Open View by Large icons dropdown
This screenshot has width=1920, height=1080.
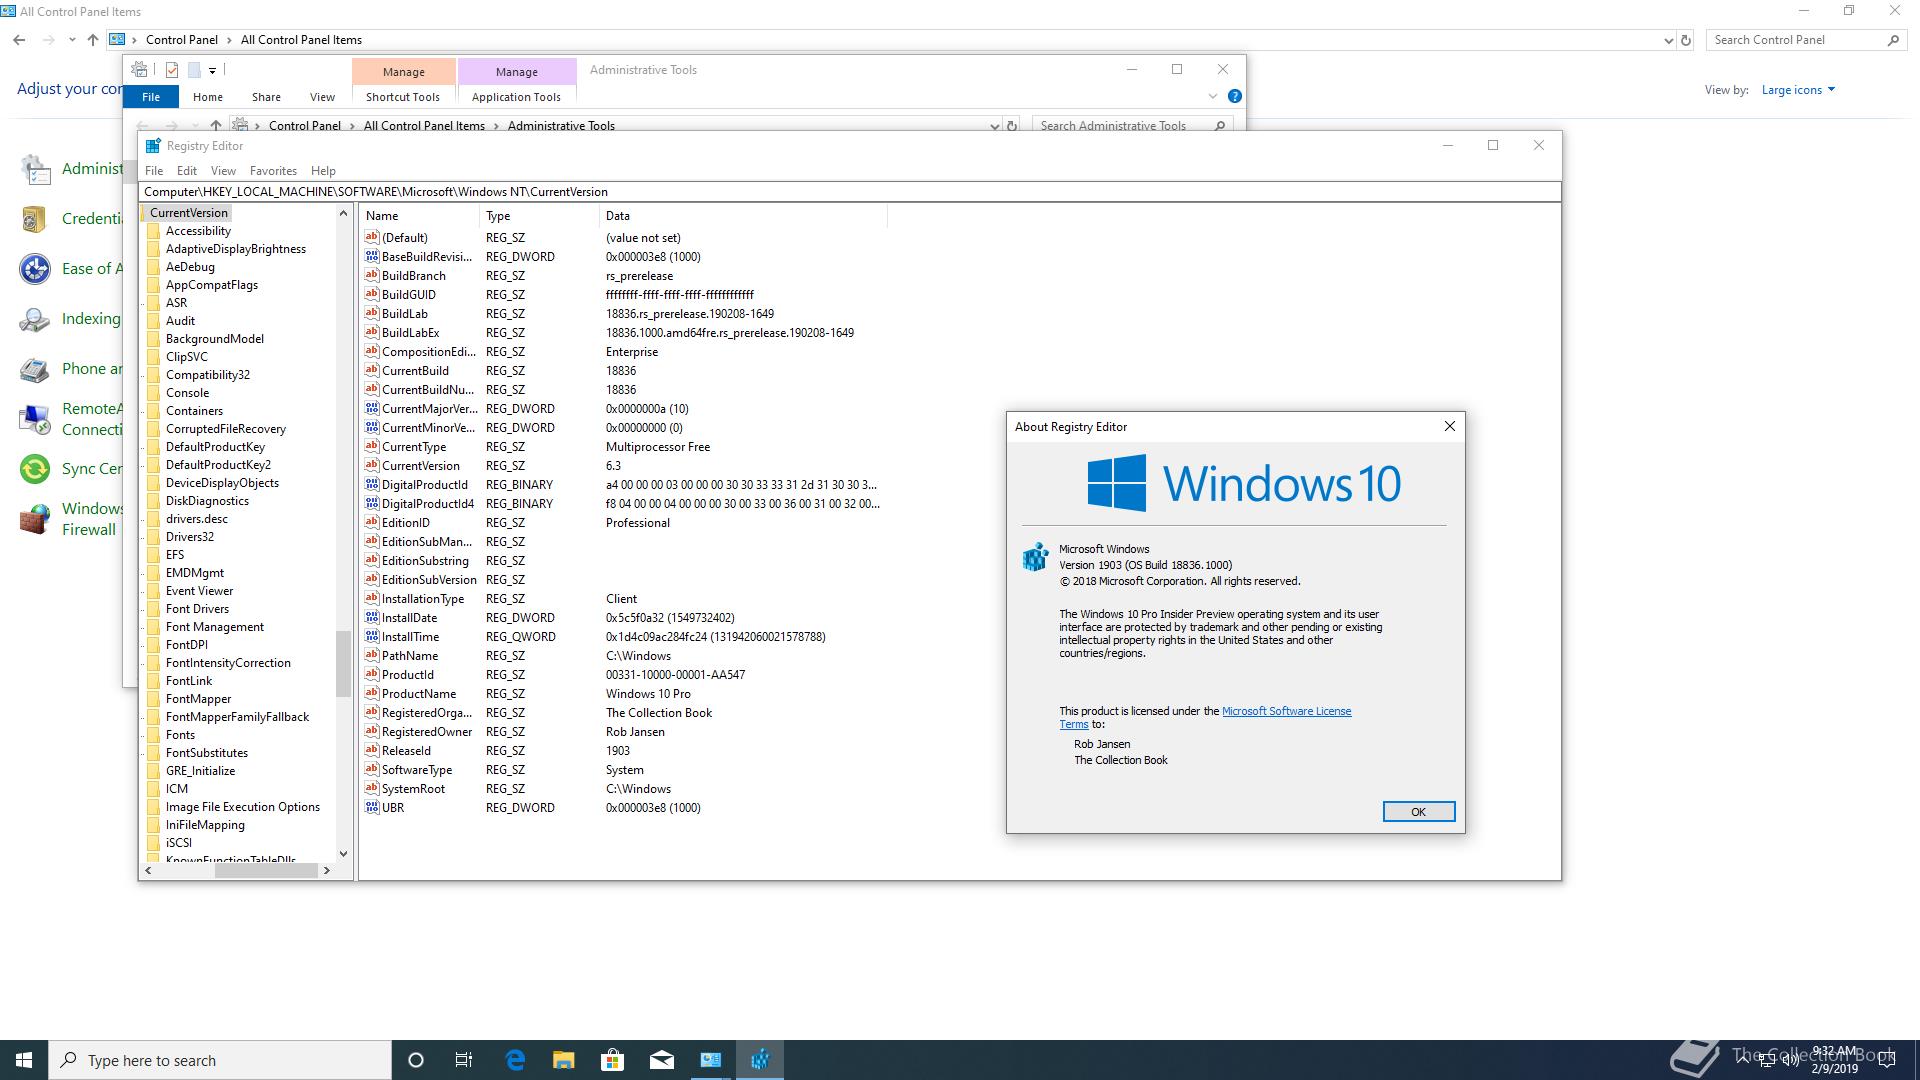pos(1798,90)
